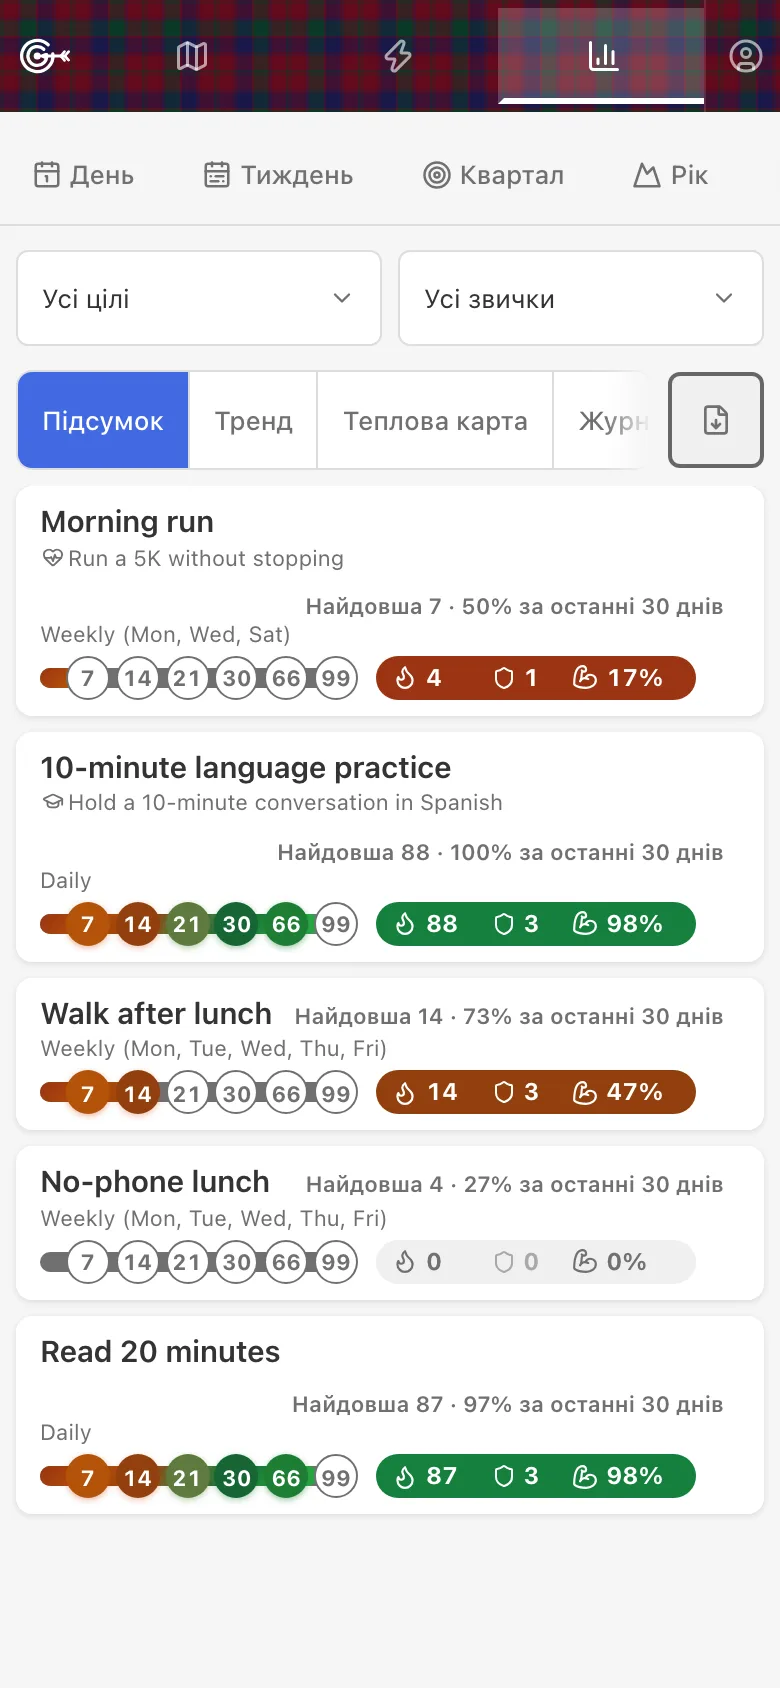
Task: Expand the Усі звички dropdown
Action: pyautogui.click(x=581, y=298)
